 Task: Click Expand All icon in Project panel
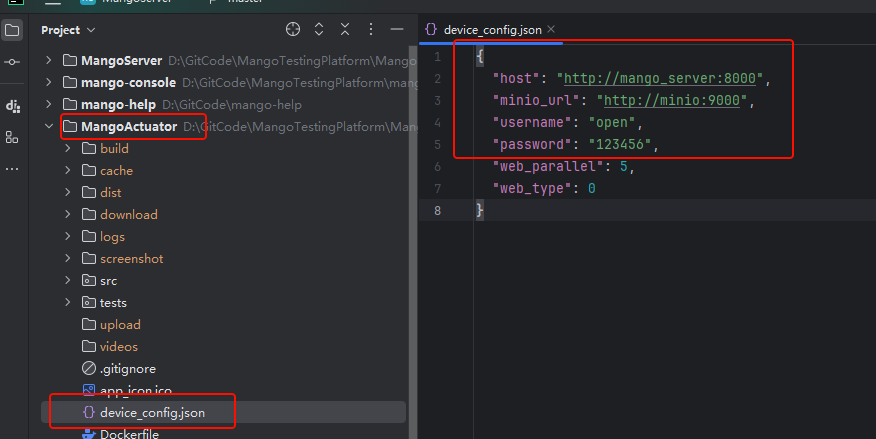319,30
